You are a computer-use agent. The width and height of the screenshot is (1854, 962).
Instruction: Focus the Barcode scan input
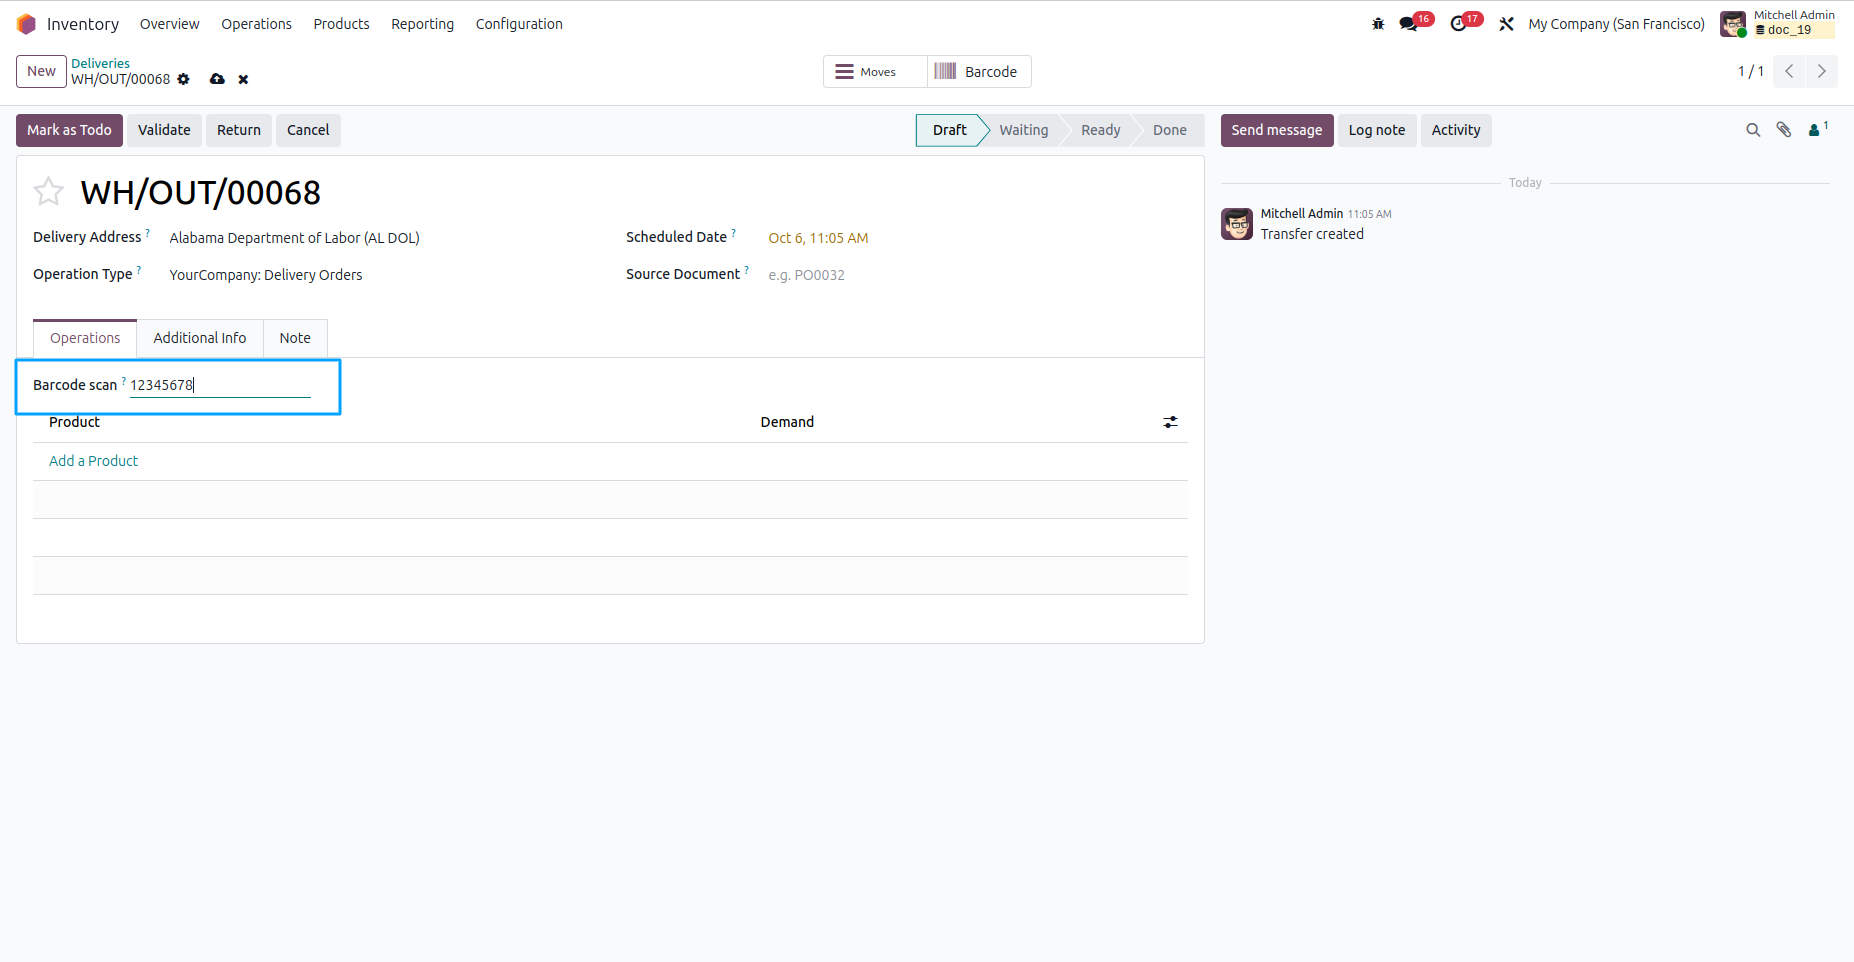click(x=220, y=385)
